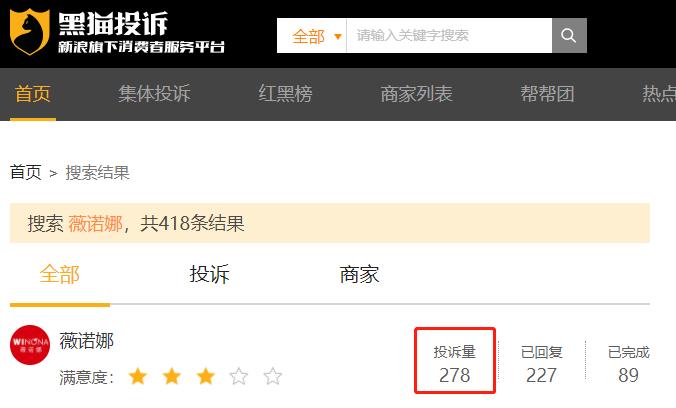Go to 商家列表 in navigation

416,94
